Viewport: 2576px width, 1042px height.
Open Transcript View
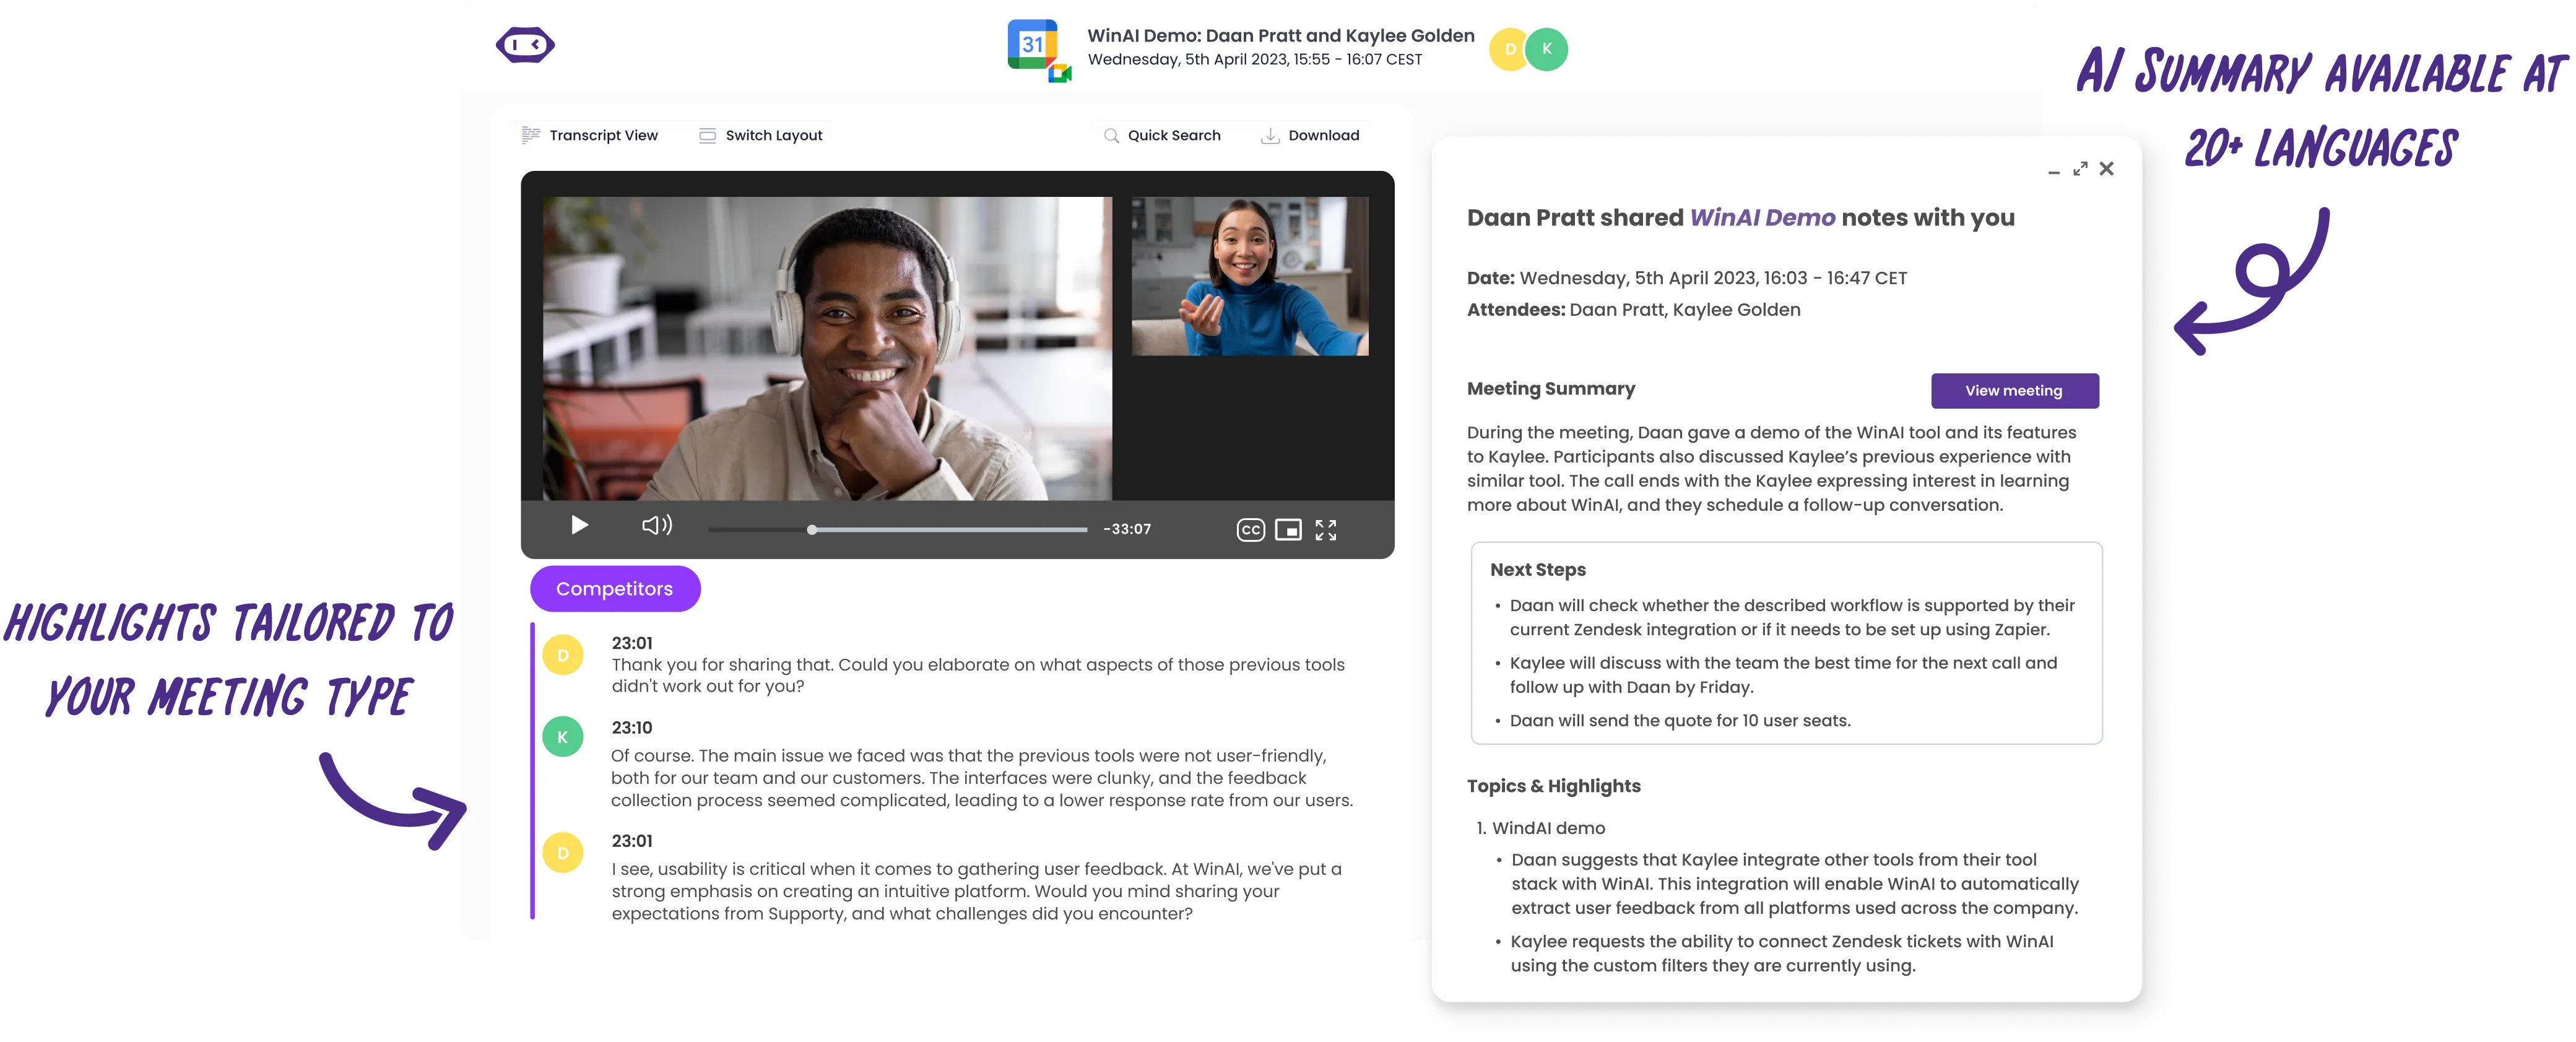pos(590,135)
